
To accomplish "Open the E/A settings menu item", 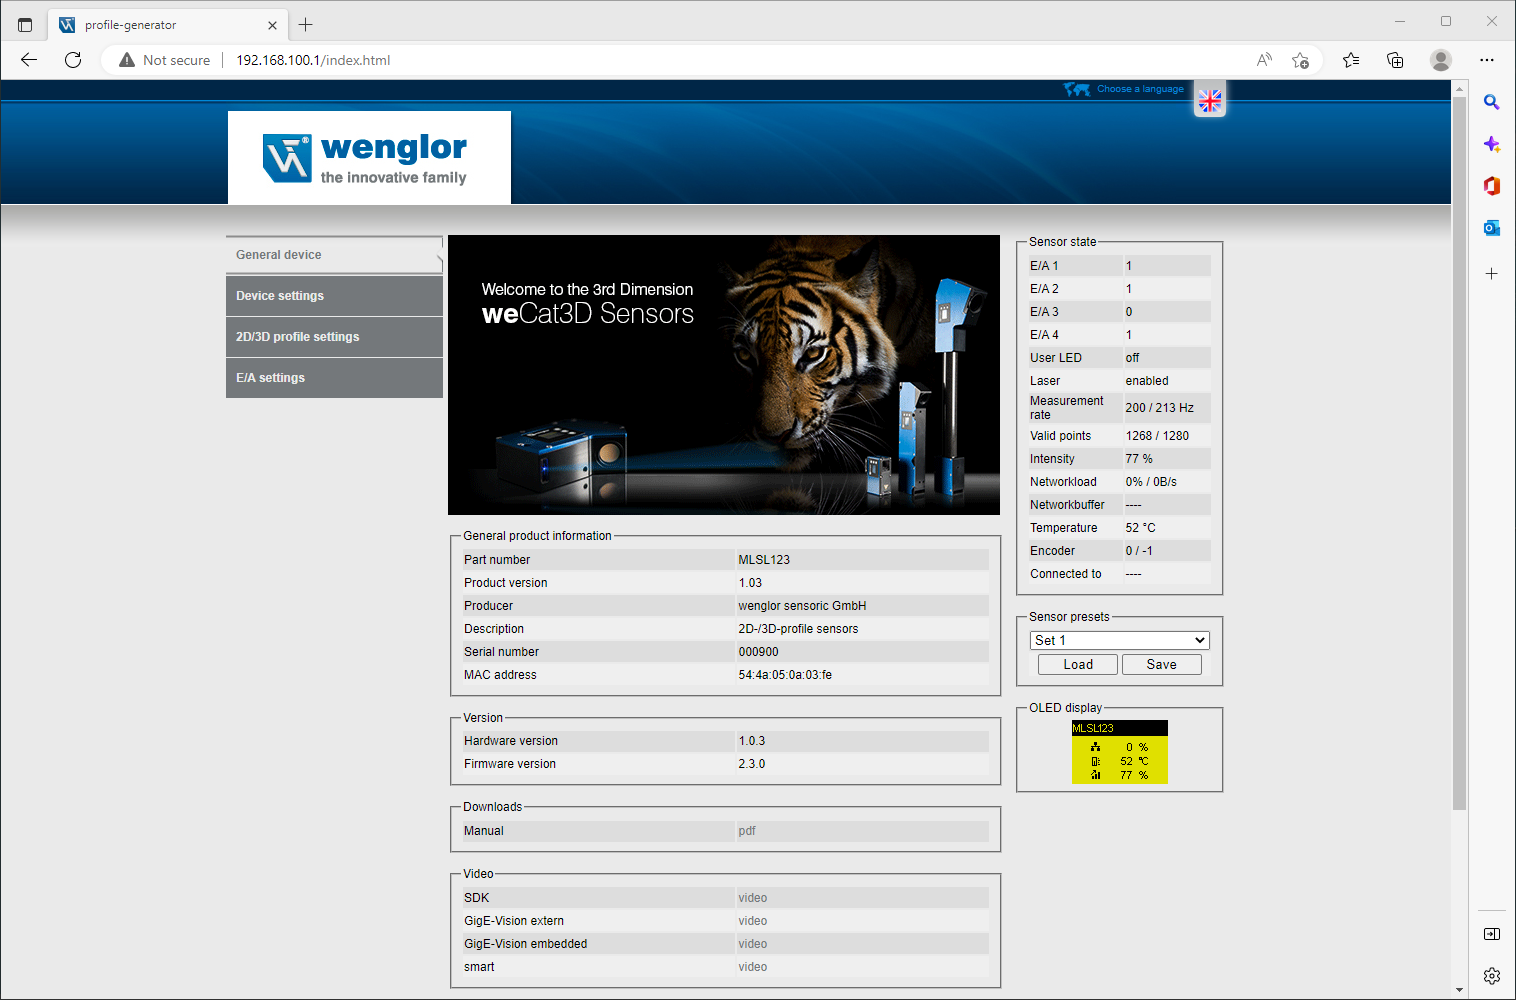I will (334, 378).
